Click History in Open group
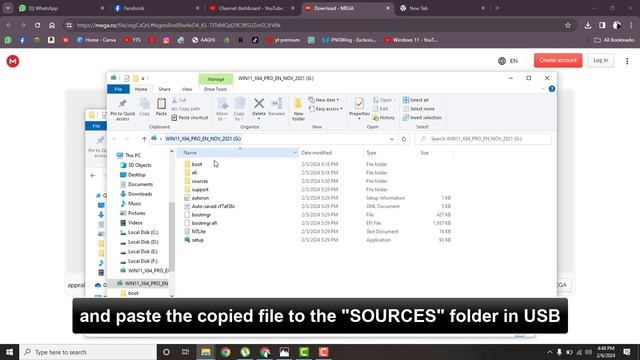The image size is (640, 360). tap(384, 118)
